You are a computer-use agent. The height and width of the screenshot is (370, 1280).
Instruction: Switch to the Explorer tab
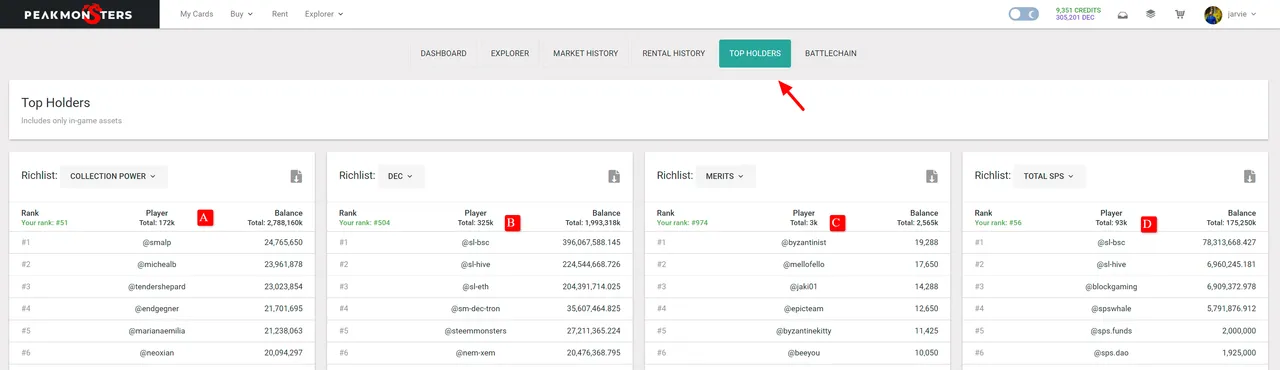point(510,53)
